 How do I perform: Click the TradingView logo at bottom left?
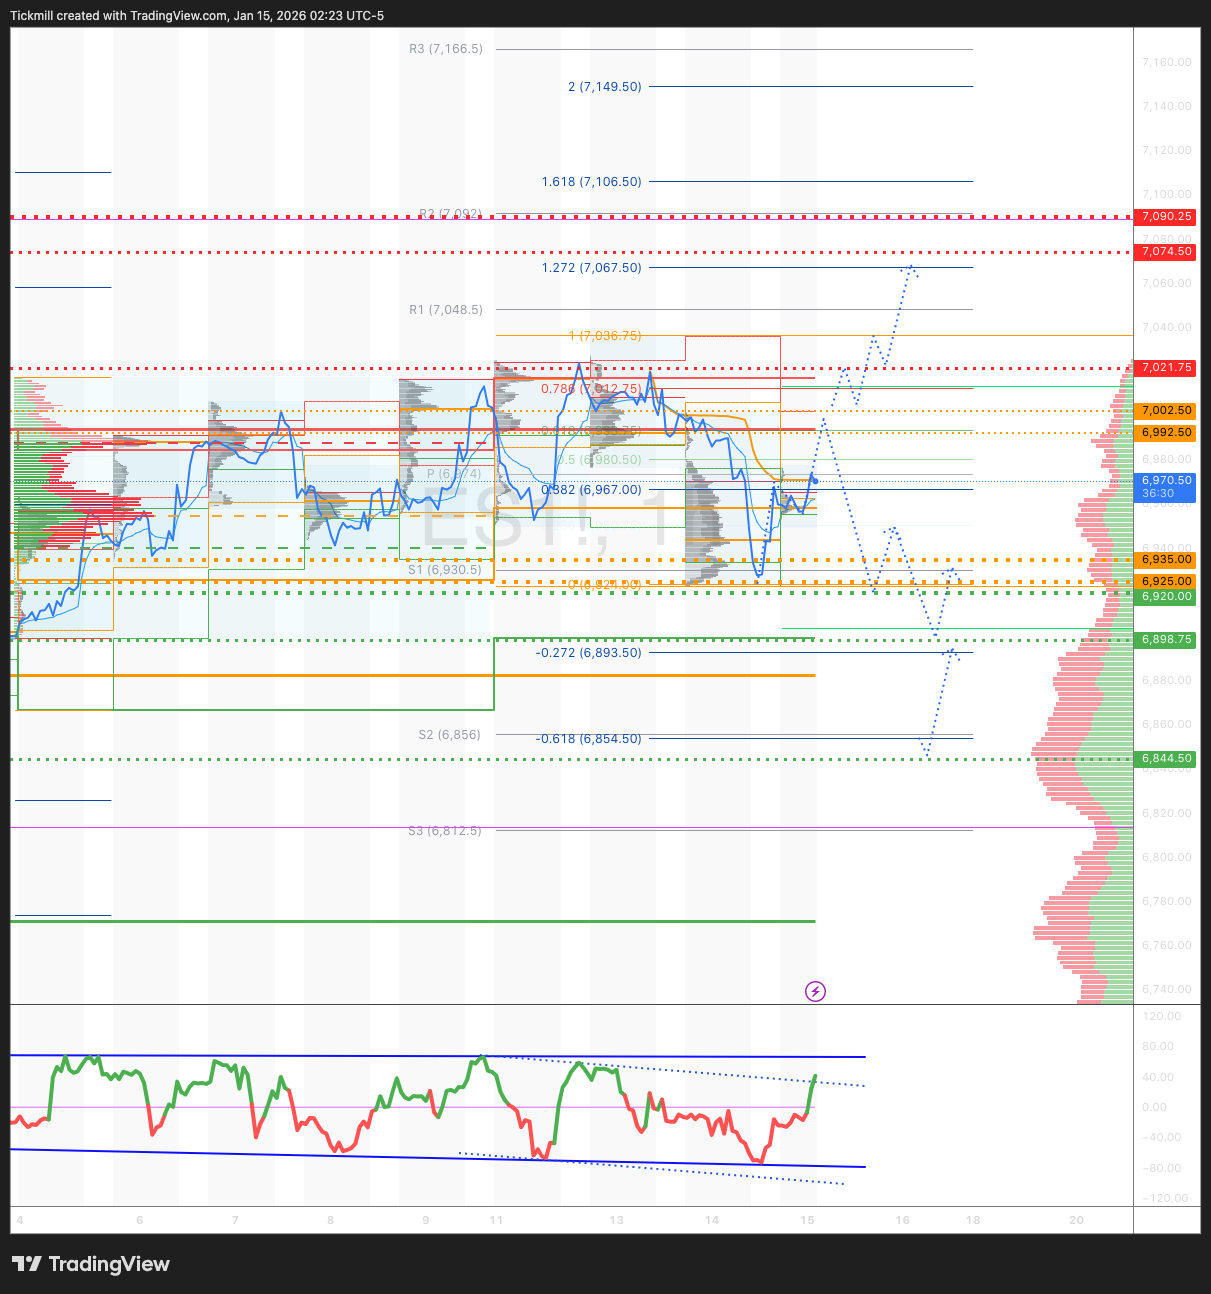(91, 1264)
